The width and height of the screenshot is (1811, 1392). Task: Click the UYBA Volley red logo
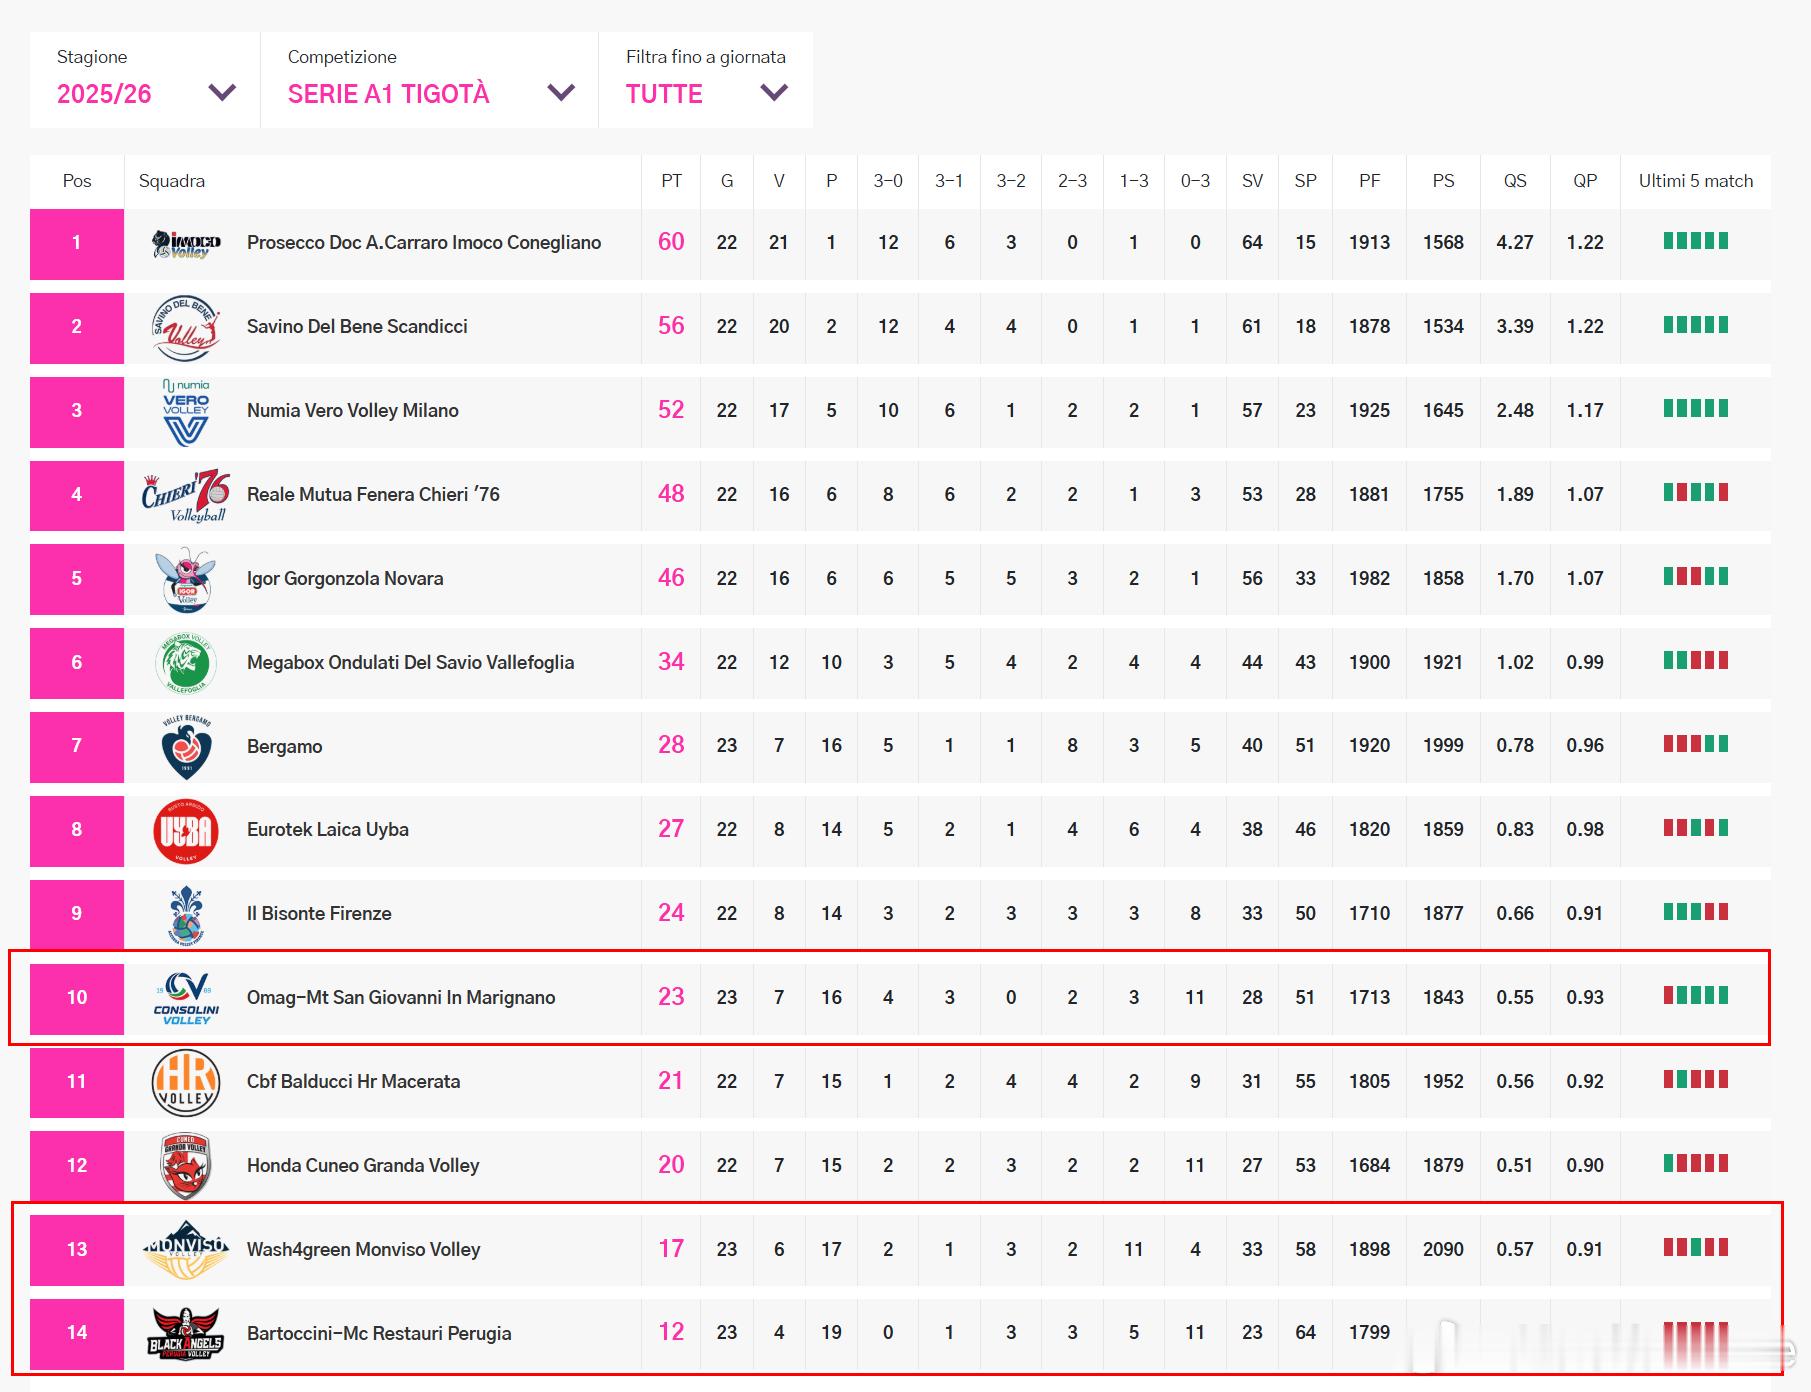pyautogui.click(x=186, y=830)
